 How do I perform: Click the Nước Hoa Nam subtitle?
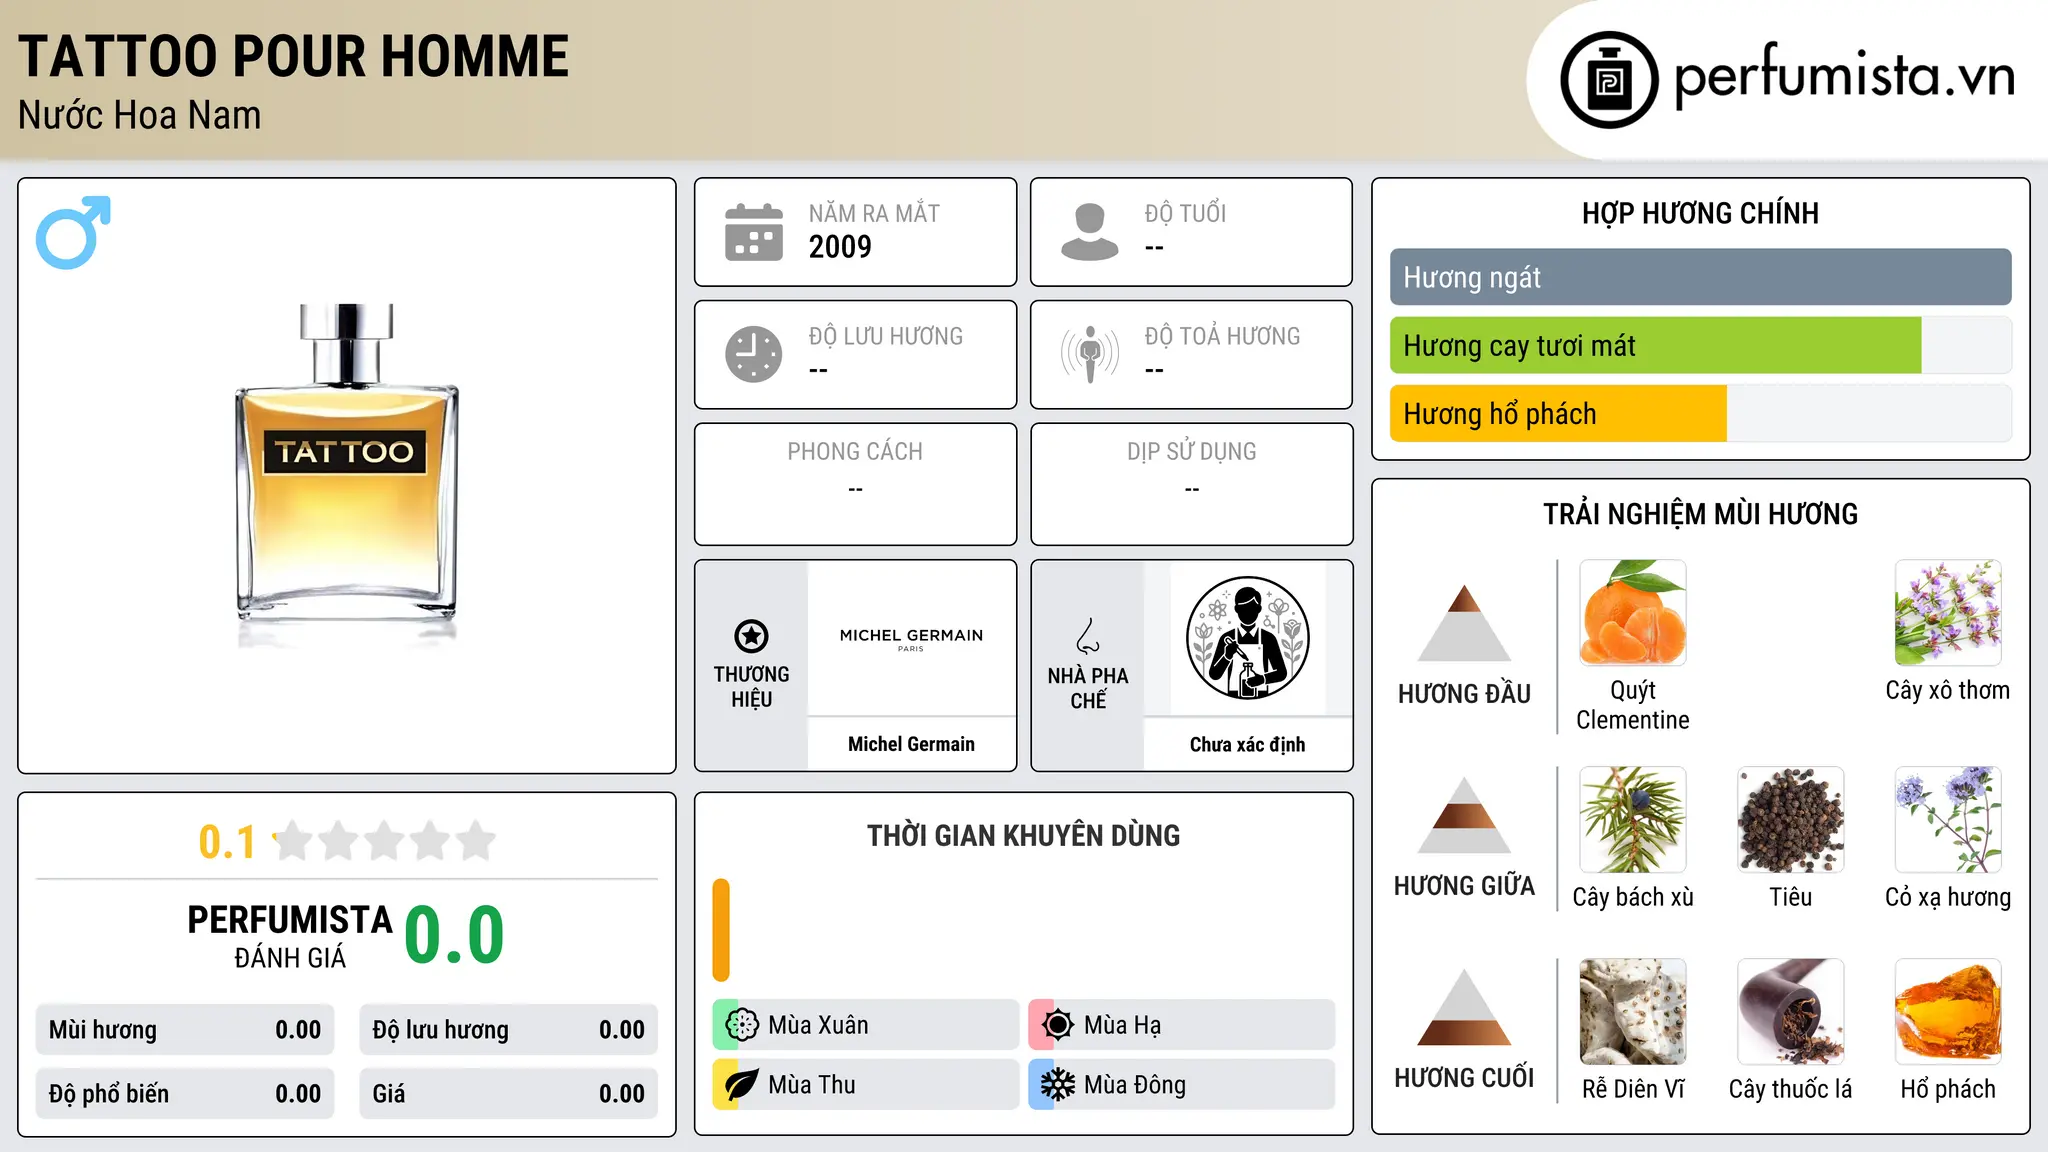tap(139, 115)
